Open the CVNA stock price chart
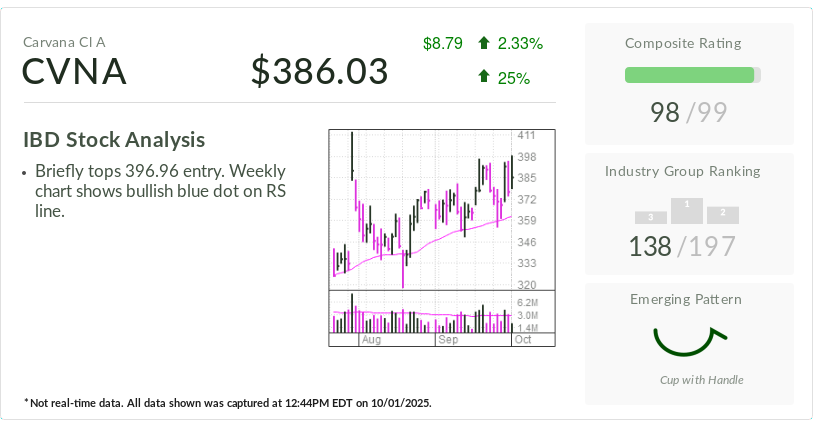Image resolution: width=816 pixels, height=430 pixels. pos(421,208)
